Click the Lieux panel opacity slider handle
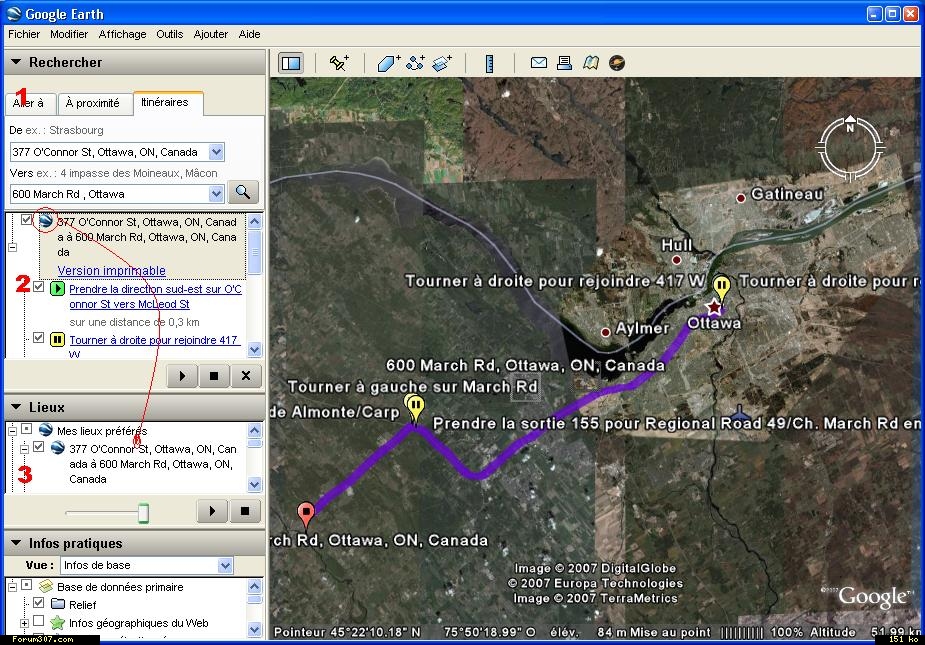 [143, 513]
